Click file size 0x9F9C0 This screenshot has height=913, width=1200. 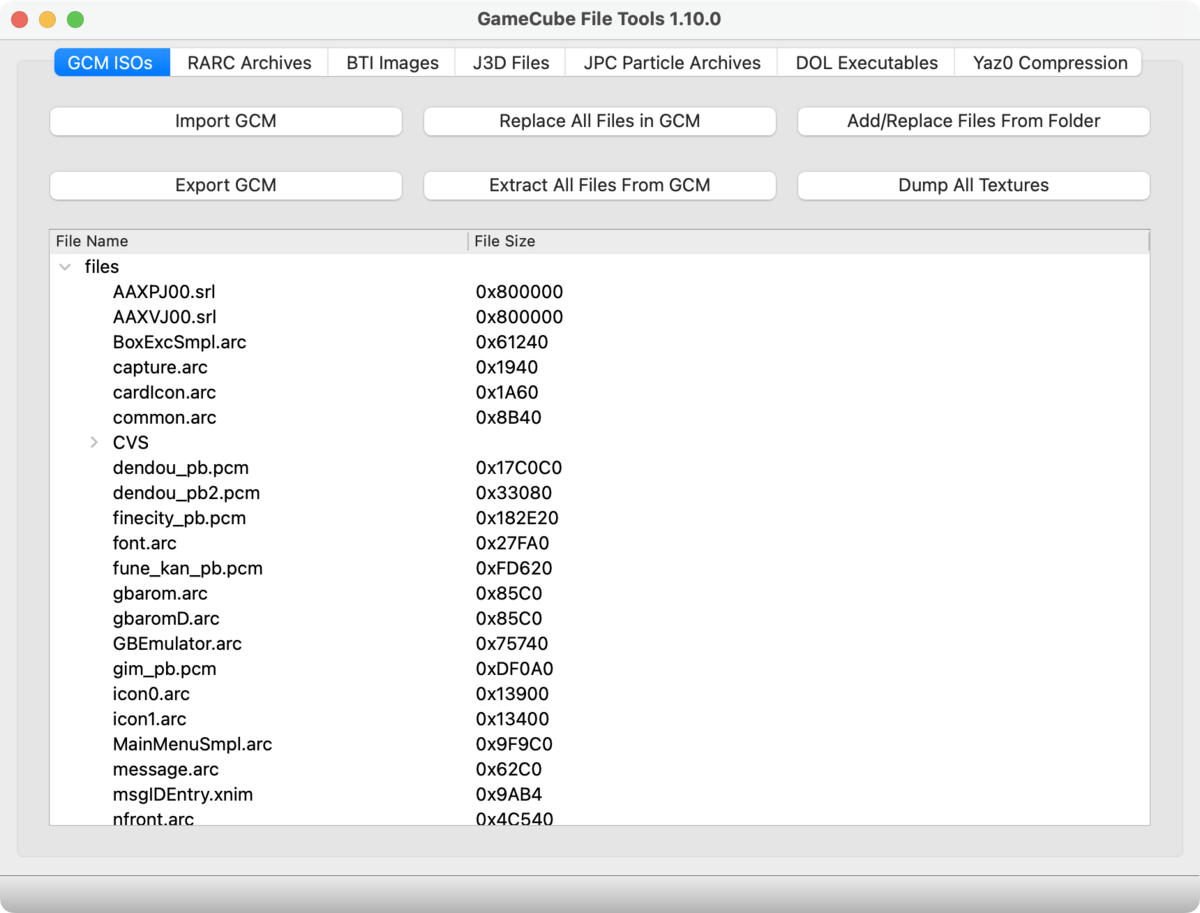pos(514,744)
